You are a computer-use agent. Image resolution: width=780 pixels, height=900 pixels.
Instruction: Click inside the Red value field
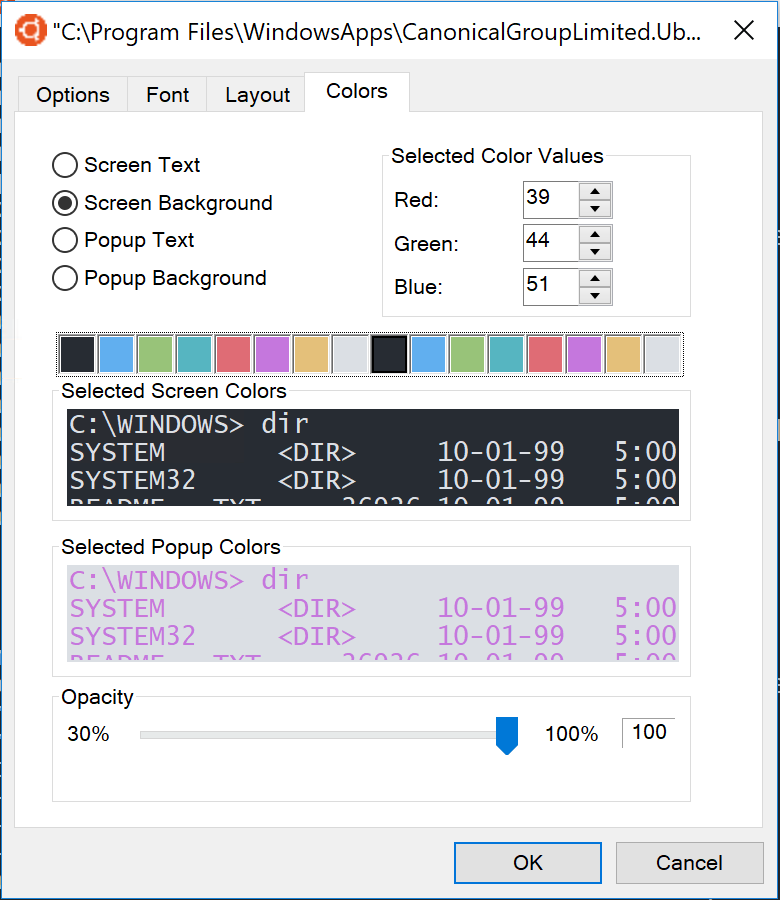point(550,199)
